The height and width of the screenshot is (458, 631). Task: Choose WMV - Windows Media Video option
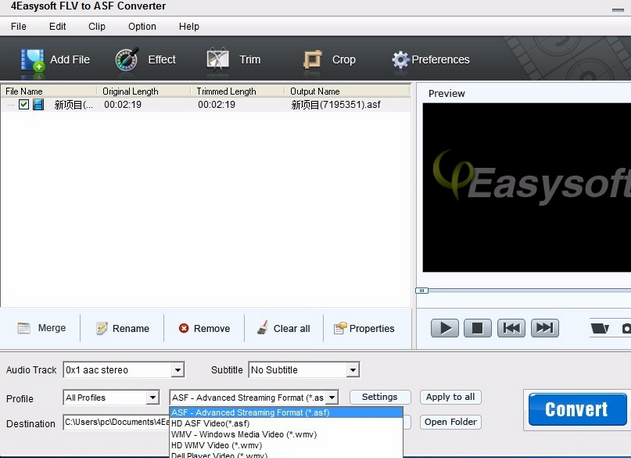[286, 434]
